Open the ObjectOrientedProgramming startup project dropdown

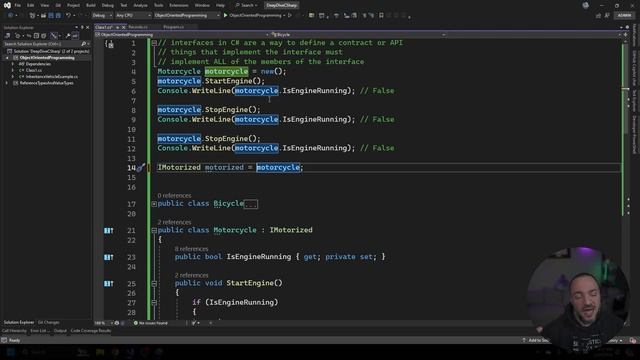point(187,16)
